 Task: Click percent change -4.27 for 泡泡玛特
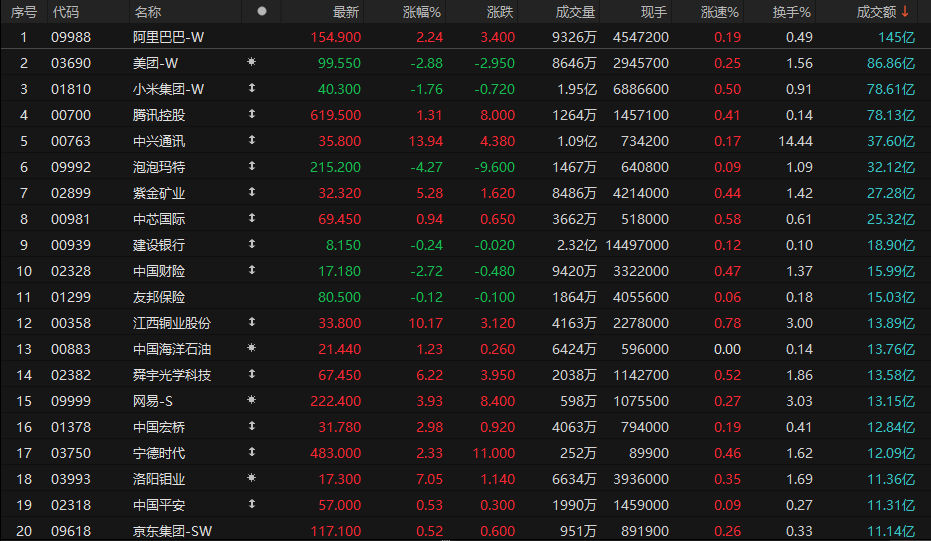pos(426,167)
